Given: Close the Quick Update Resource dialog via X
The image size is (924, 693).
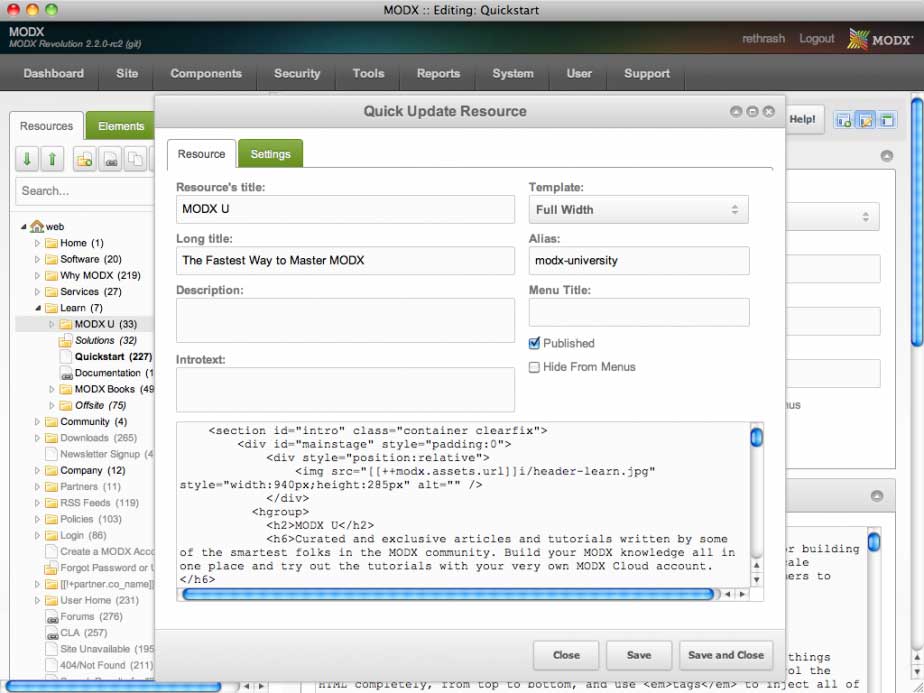Looking at the screenshot, I should pyautogui.click(x=768, y=111).
